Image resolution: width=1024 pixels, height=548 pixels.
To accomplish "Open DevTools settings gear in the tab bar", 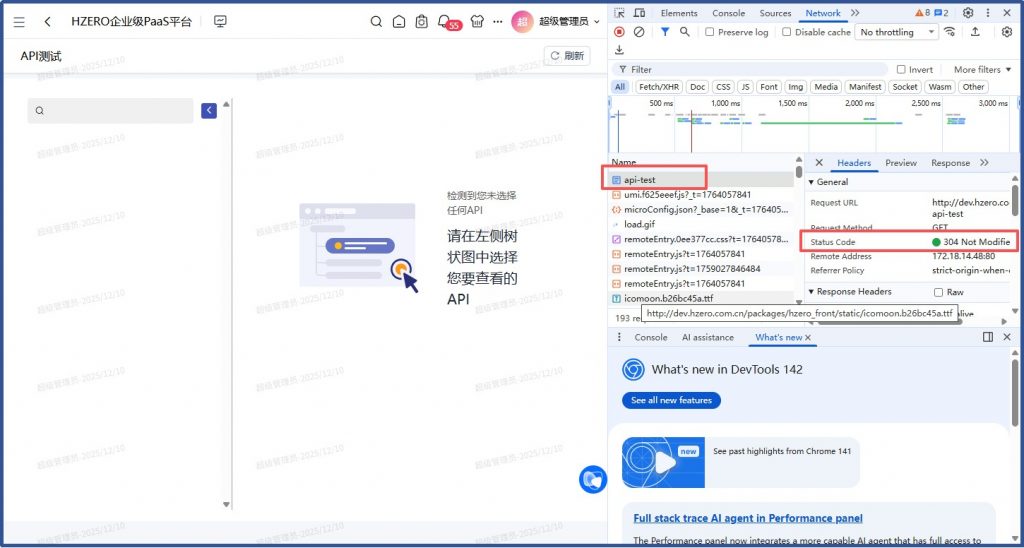I will tap(968, 13).
